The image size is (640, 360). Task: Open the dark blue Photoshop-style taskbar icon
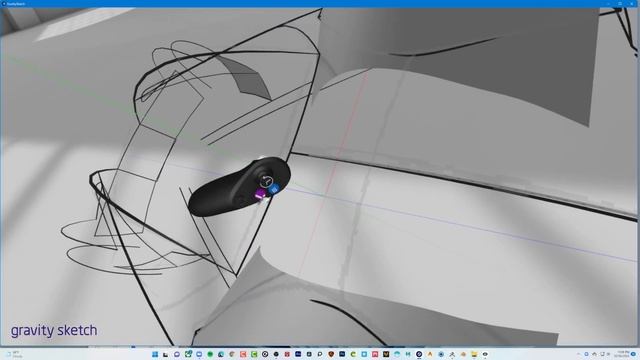point(342,354)
